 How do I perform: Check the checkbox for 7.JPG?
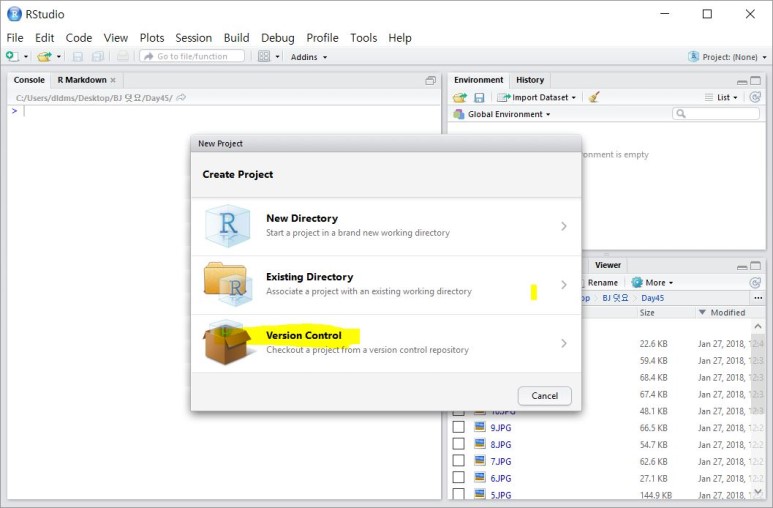458,461
